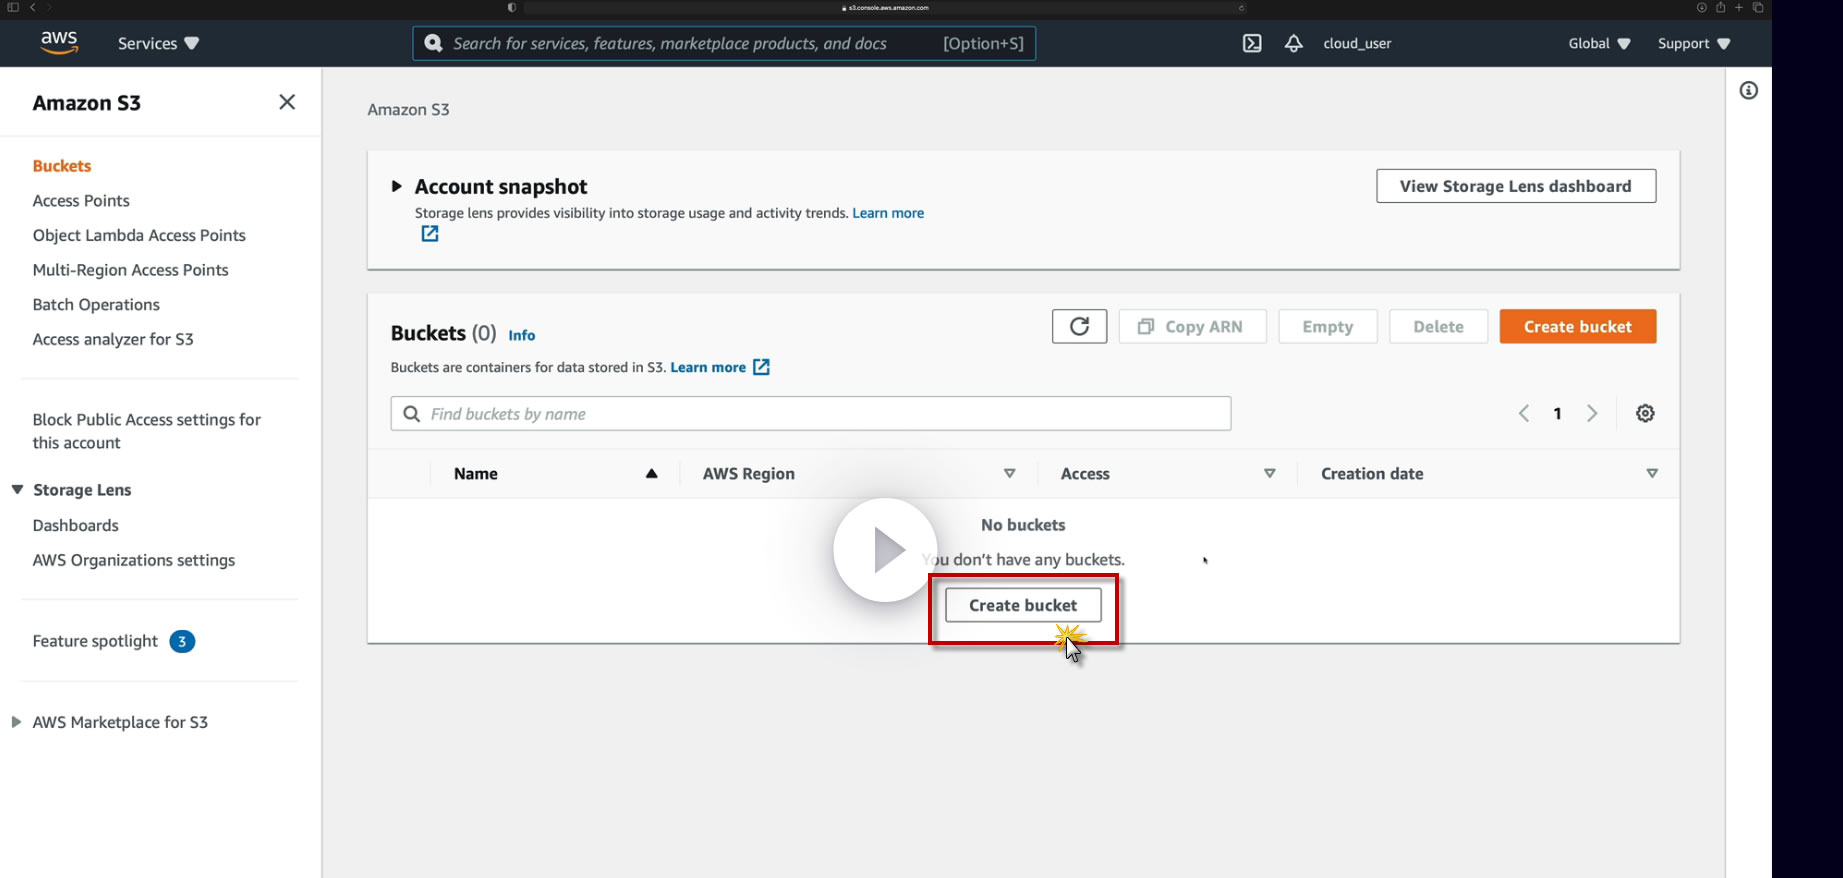Click the search magnifier in bucket filter
Viewport: 1843px width, 878px height.
pos(411,414)
